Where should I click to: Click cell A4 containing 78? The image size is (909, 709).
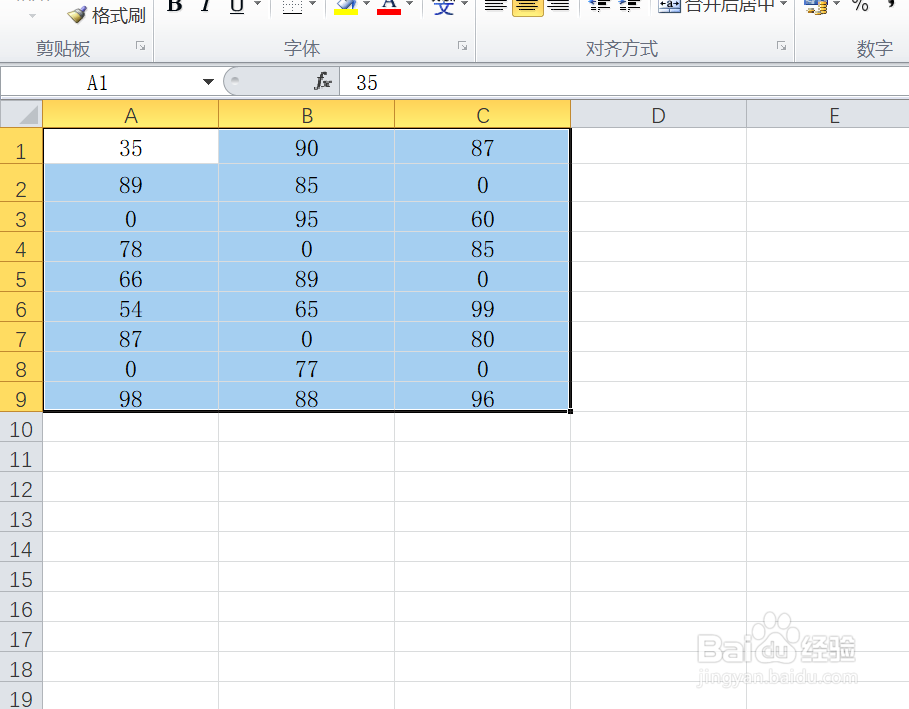(x=131, y=248)
